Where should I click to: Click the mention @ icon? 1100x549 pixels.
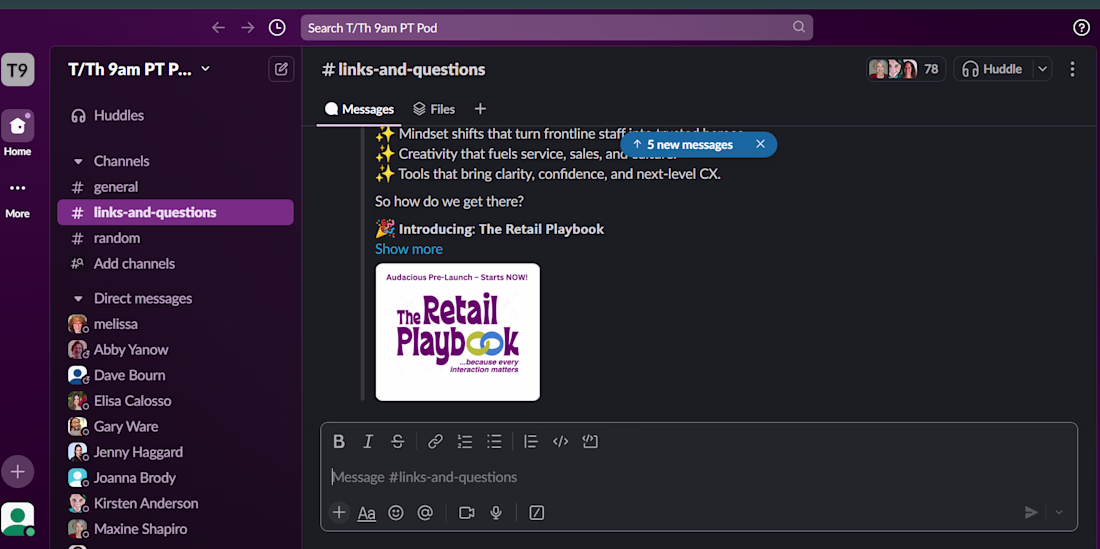click(424, 513)
